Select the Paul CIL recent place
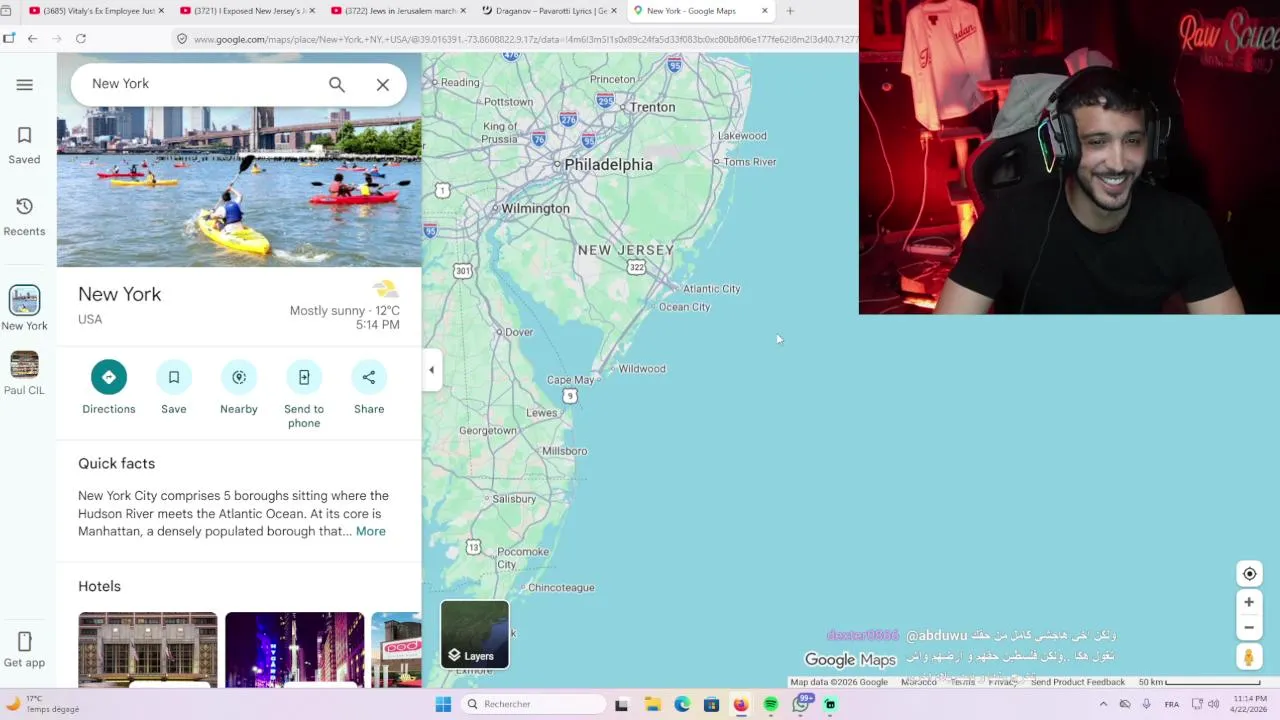This screenshot has height=720, width=1280. coord(24,374)
